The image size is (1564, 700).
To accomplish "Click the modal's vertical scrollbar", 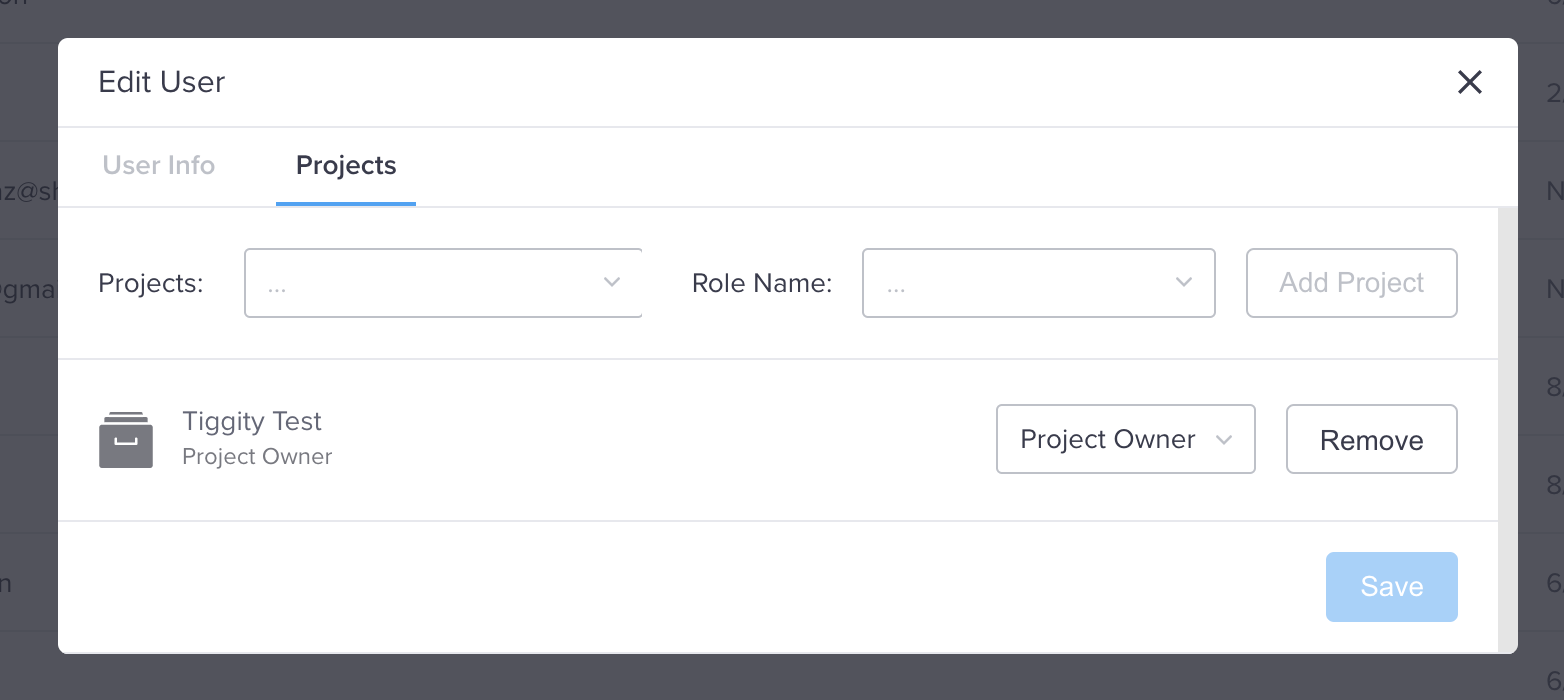I will [x=1507, y=430].
